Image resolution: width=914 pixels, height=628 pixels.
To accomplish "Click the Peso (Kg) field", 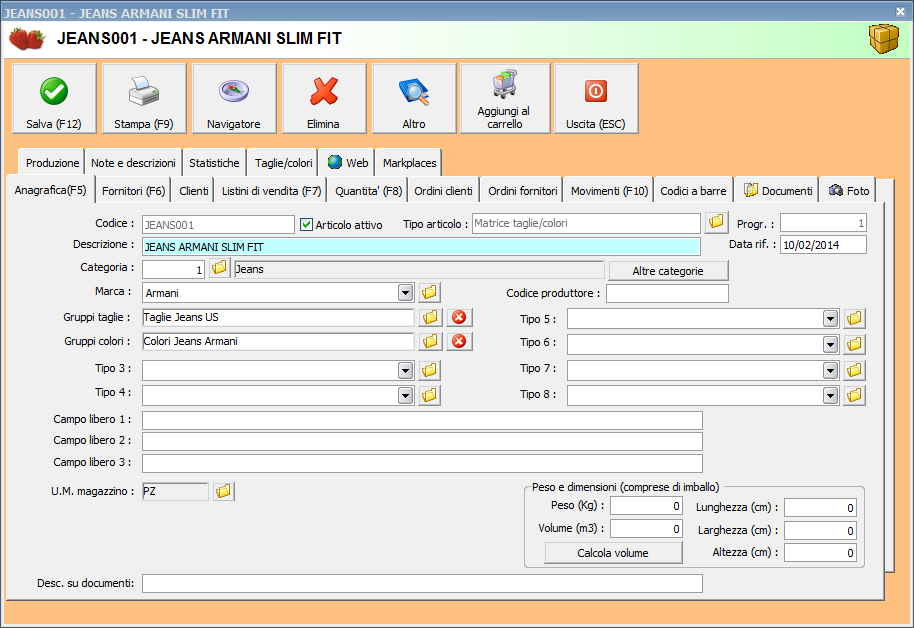I will tap(646, 506).
